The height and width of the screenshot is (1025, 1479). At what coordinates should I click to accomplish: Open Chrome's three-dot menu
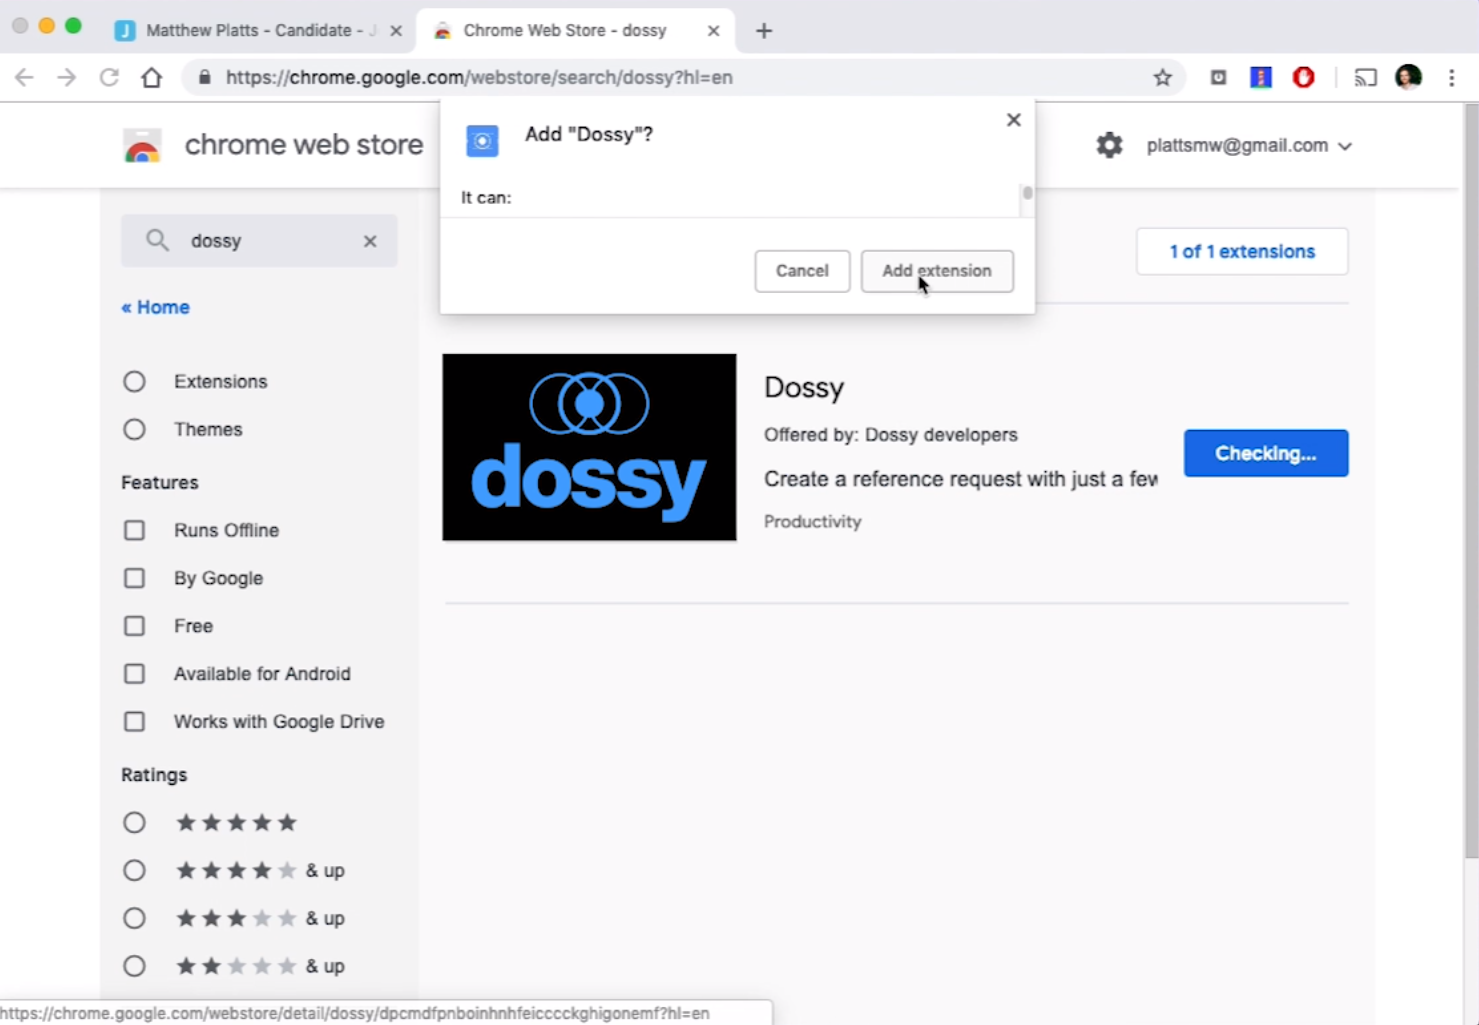[1452, 77]
